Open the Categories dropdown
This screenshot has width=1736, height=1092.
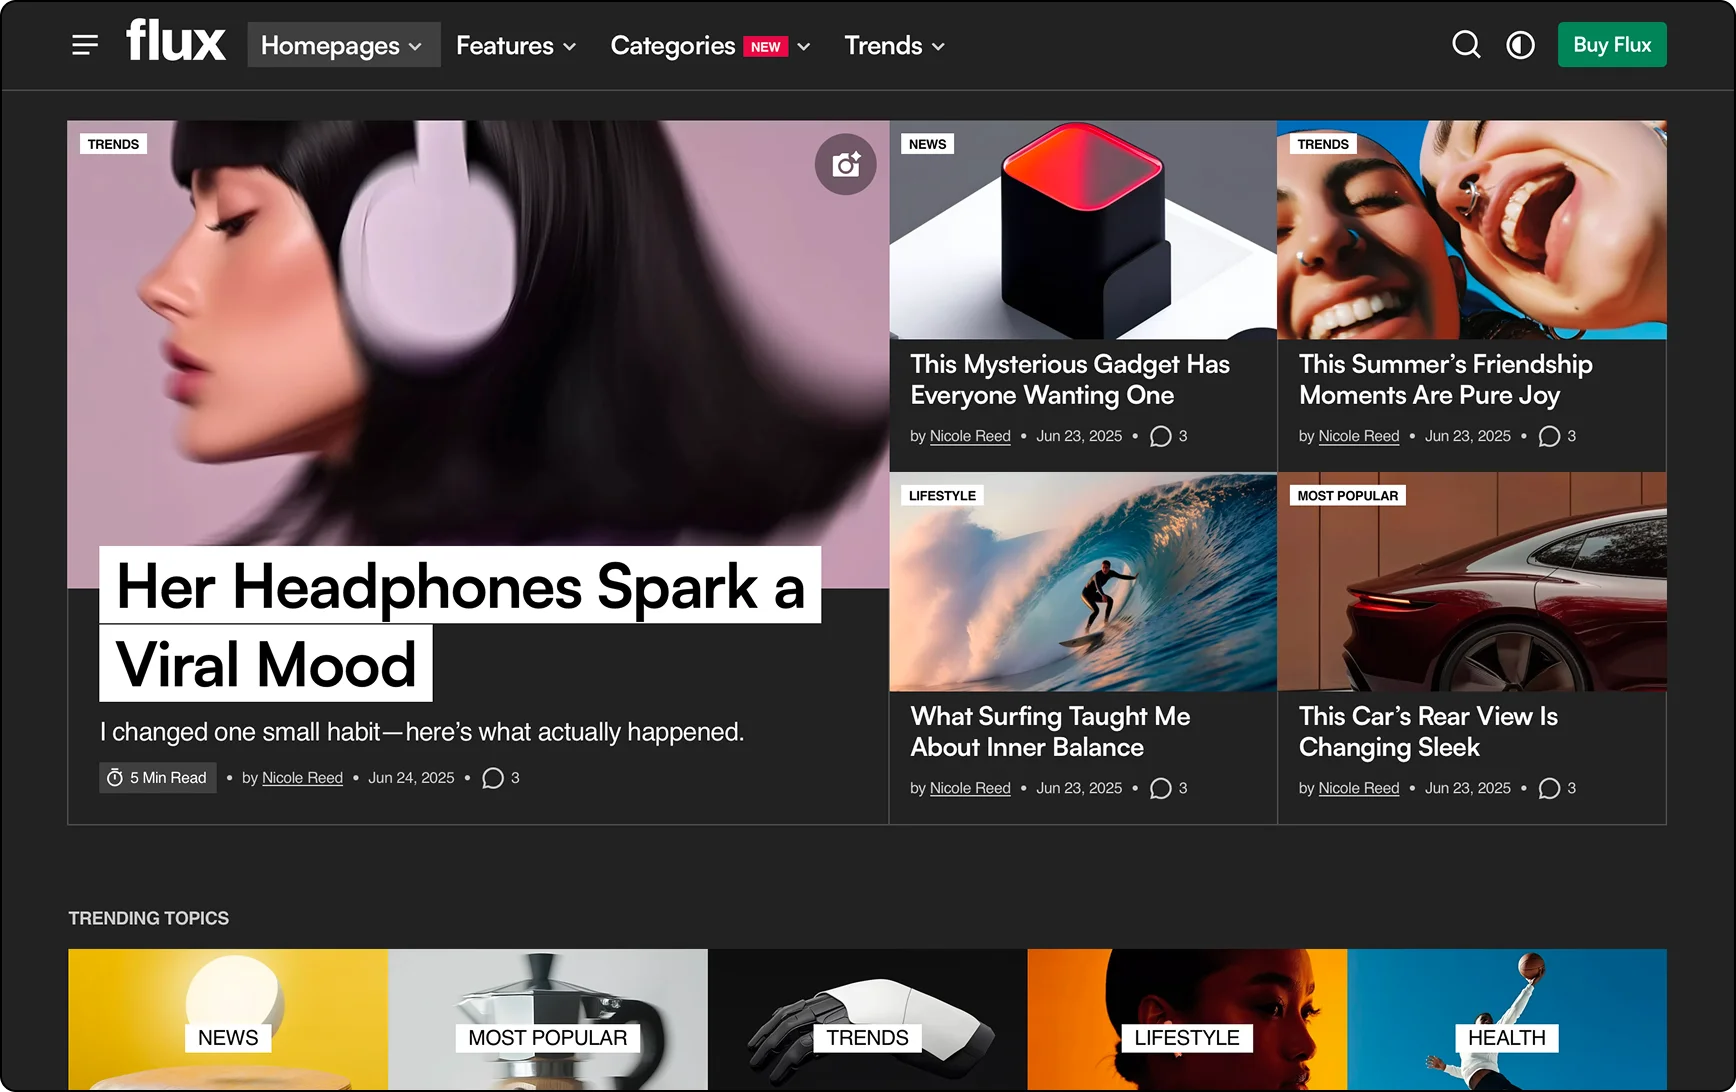coord(710,45)
